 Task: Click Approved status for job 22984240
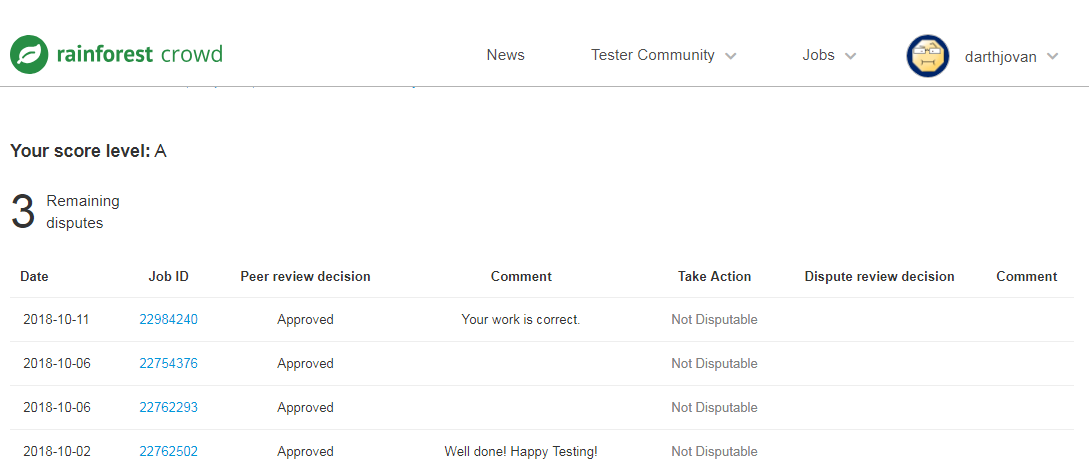tap(306, 320)
